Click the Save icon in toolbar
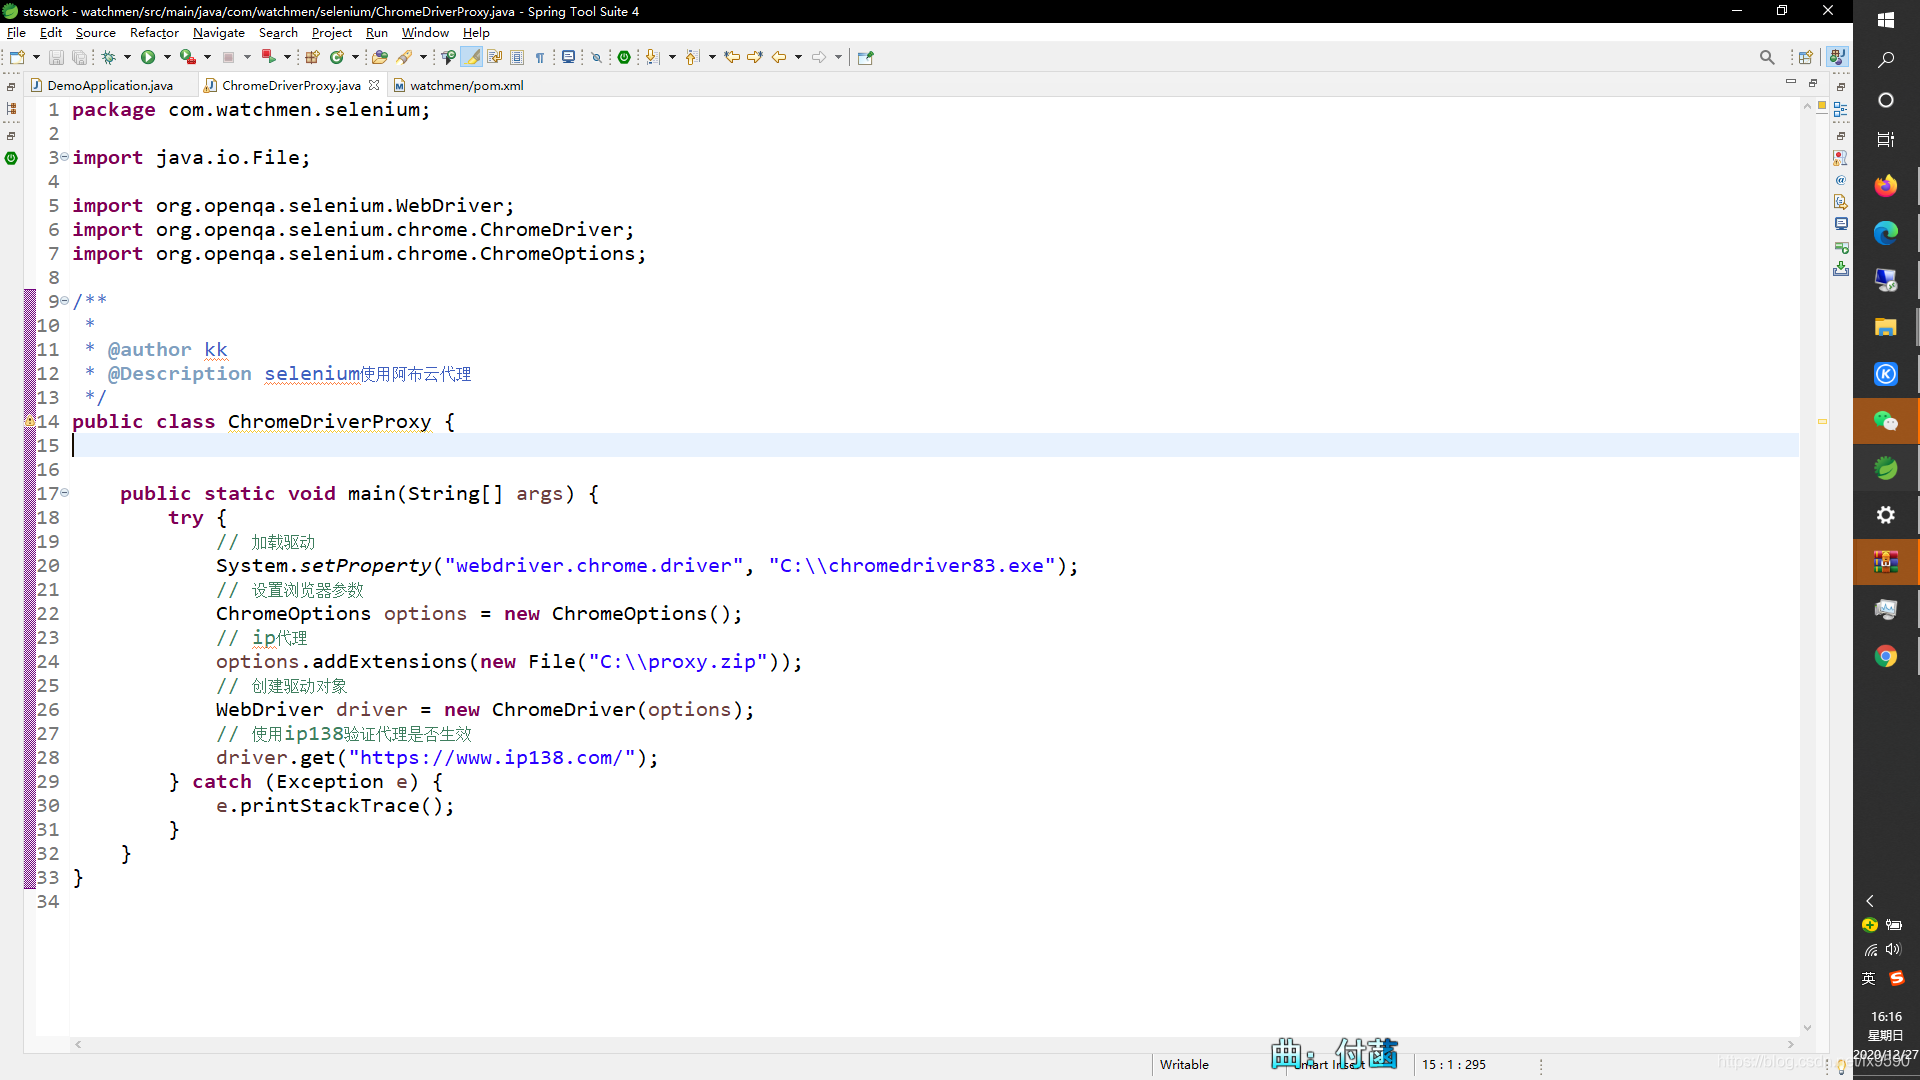The image size is (1920, 1080). click(56, 58)
